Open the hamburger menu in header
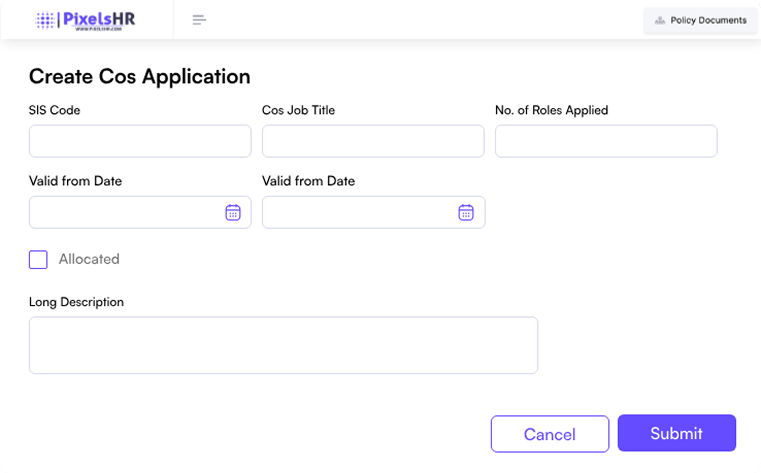The image size is (761, 473). pos(199,20)
